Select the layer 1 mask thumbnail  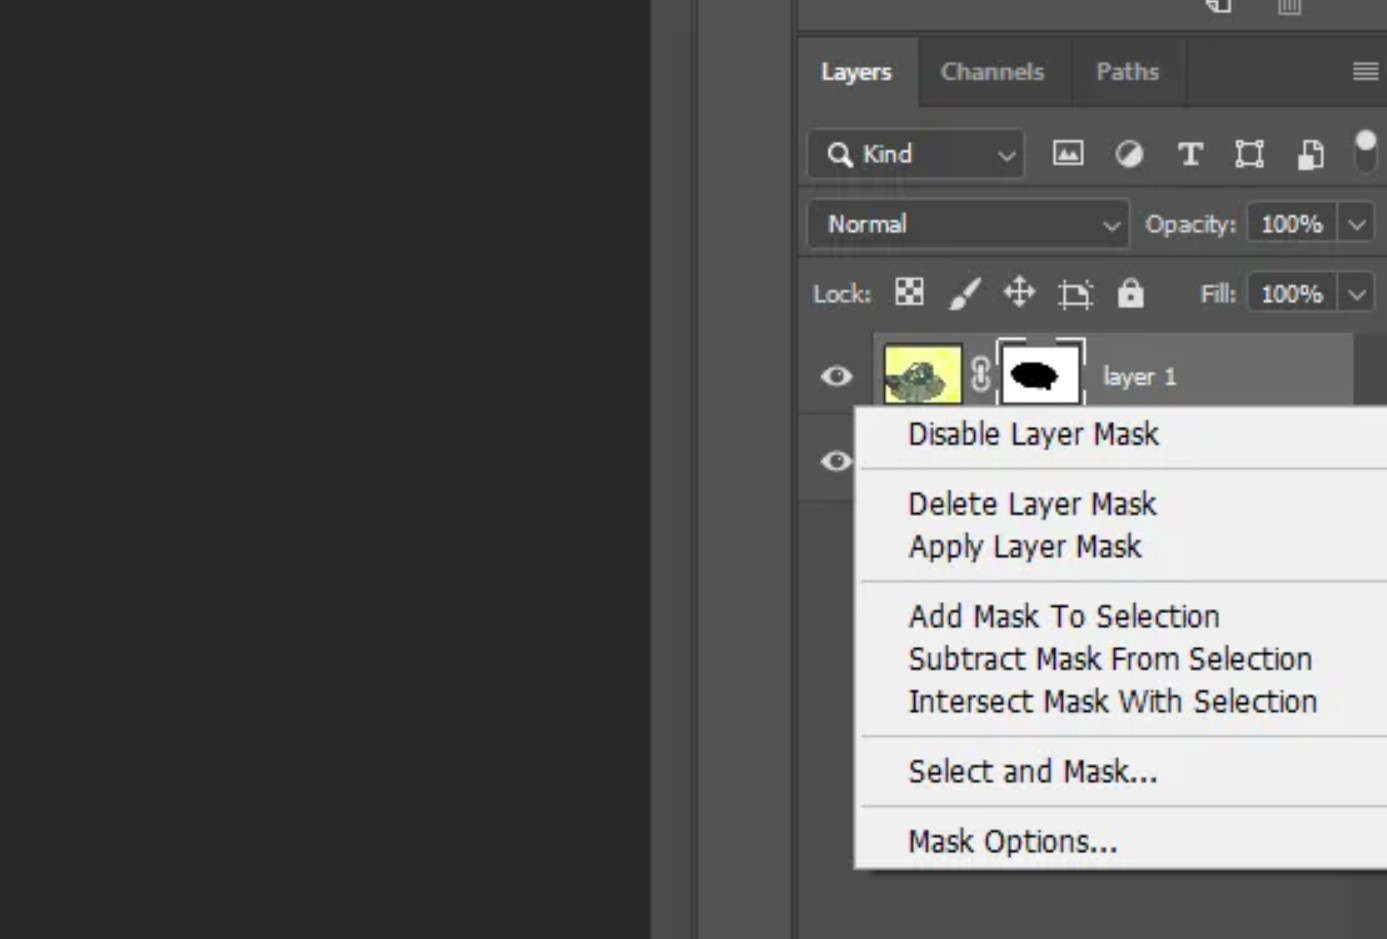coord(1040,375)
